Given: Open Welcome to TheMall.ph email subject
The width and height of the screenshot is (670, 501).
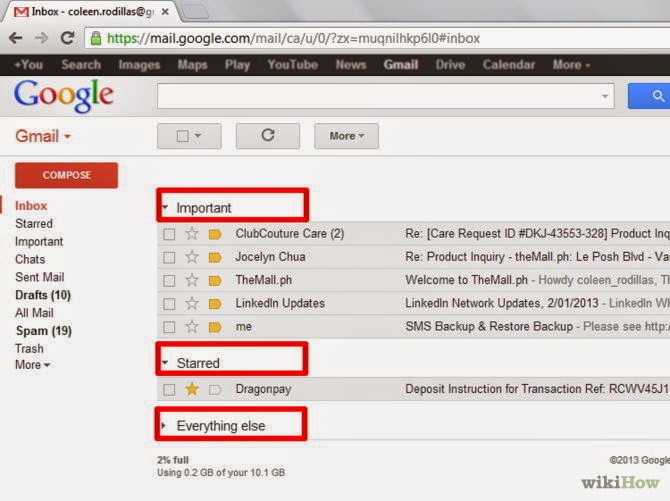Looking at the screenshot, I should pos(467,280).
